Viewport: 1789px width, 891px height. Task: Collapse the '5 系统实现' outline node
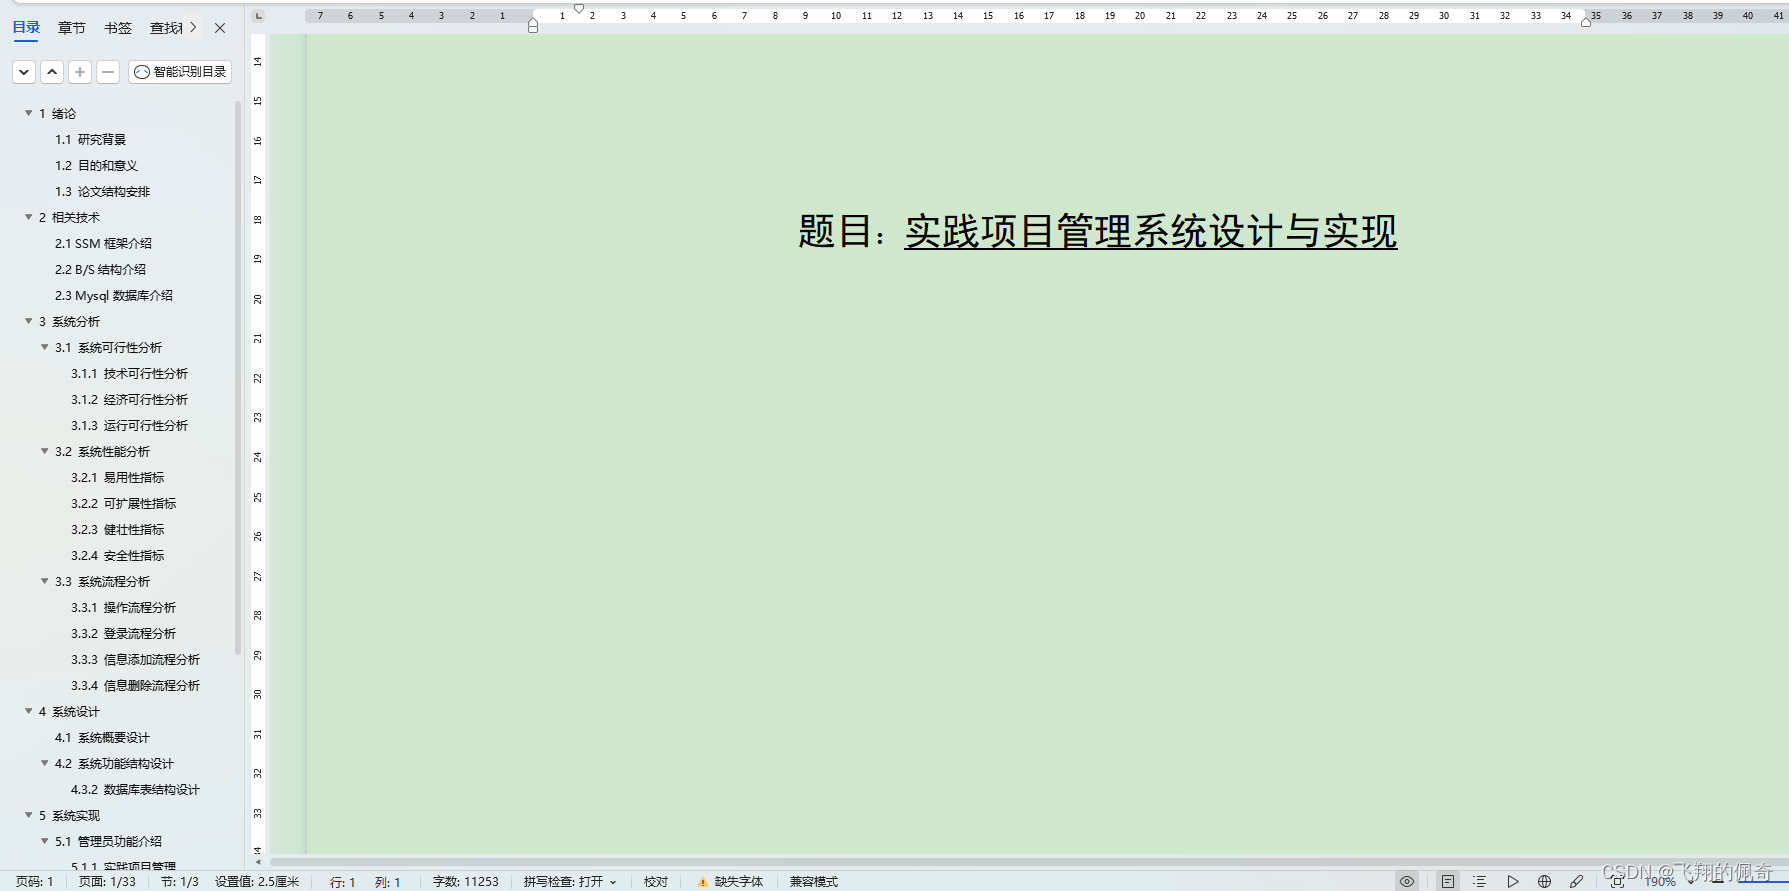pyautogui.click(x=28, y=815)
